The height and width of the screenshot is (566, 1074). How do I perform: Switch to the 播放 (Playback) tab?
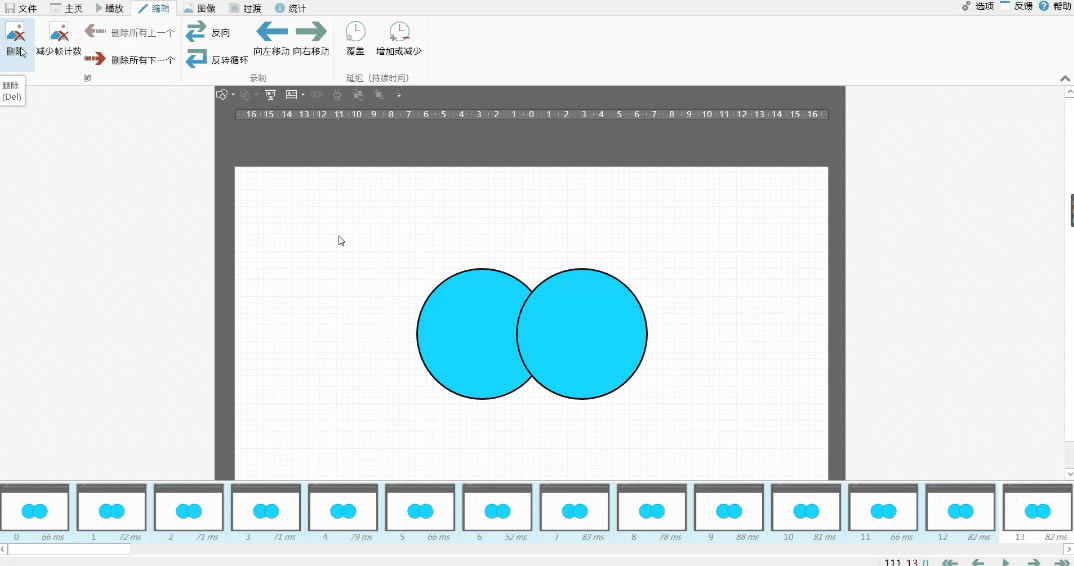(110, 8)
